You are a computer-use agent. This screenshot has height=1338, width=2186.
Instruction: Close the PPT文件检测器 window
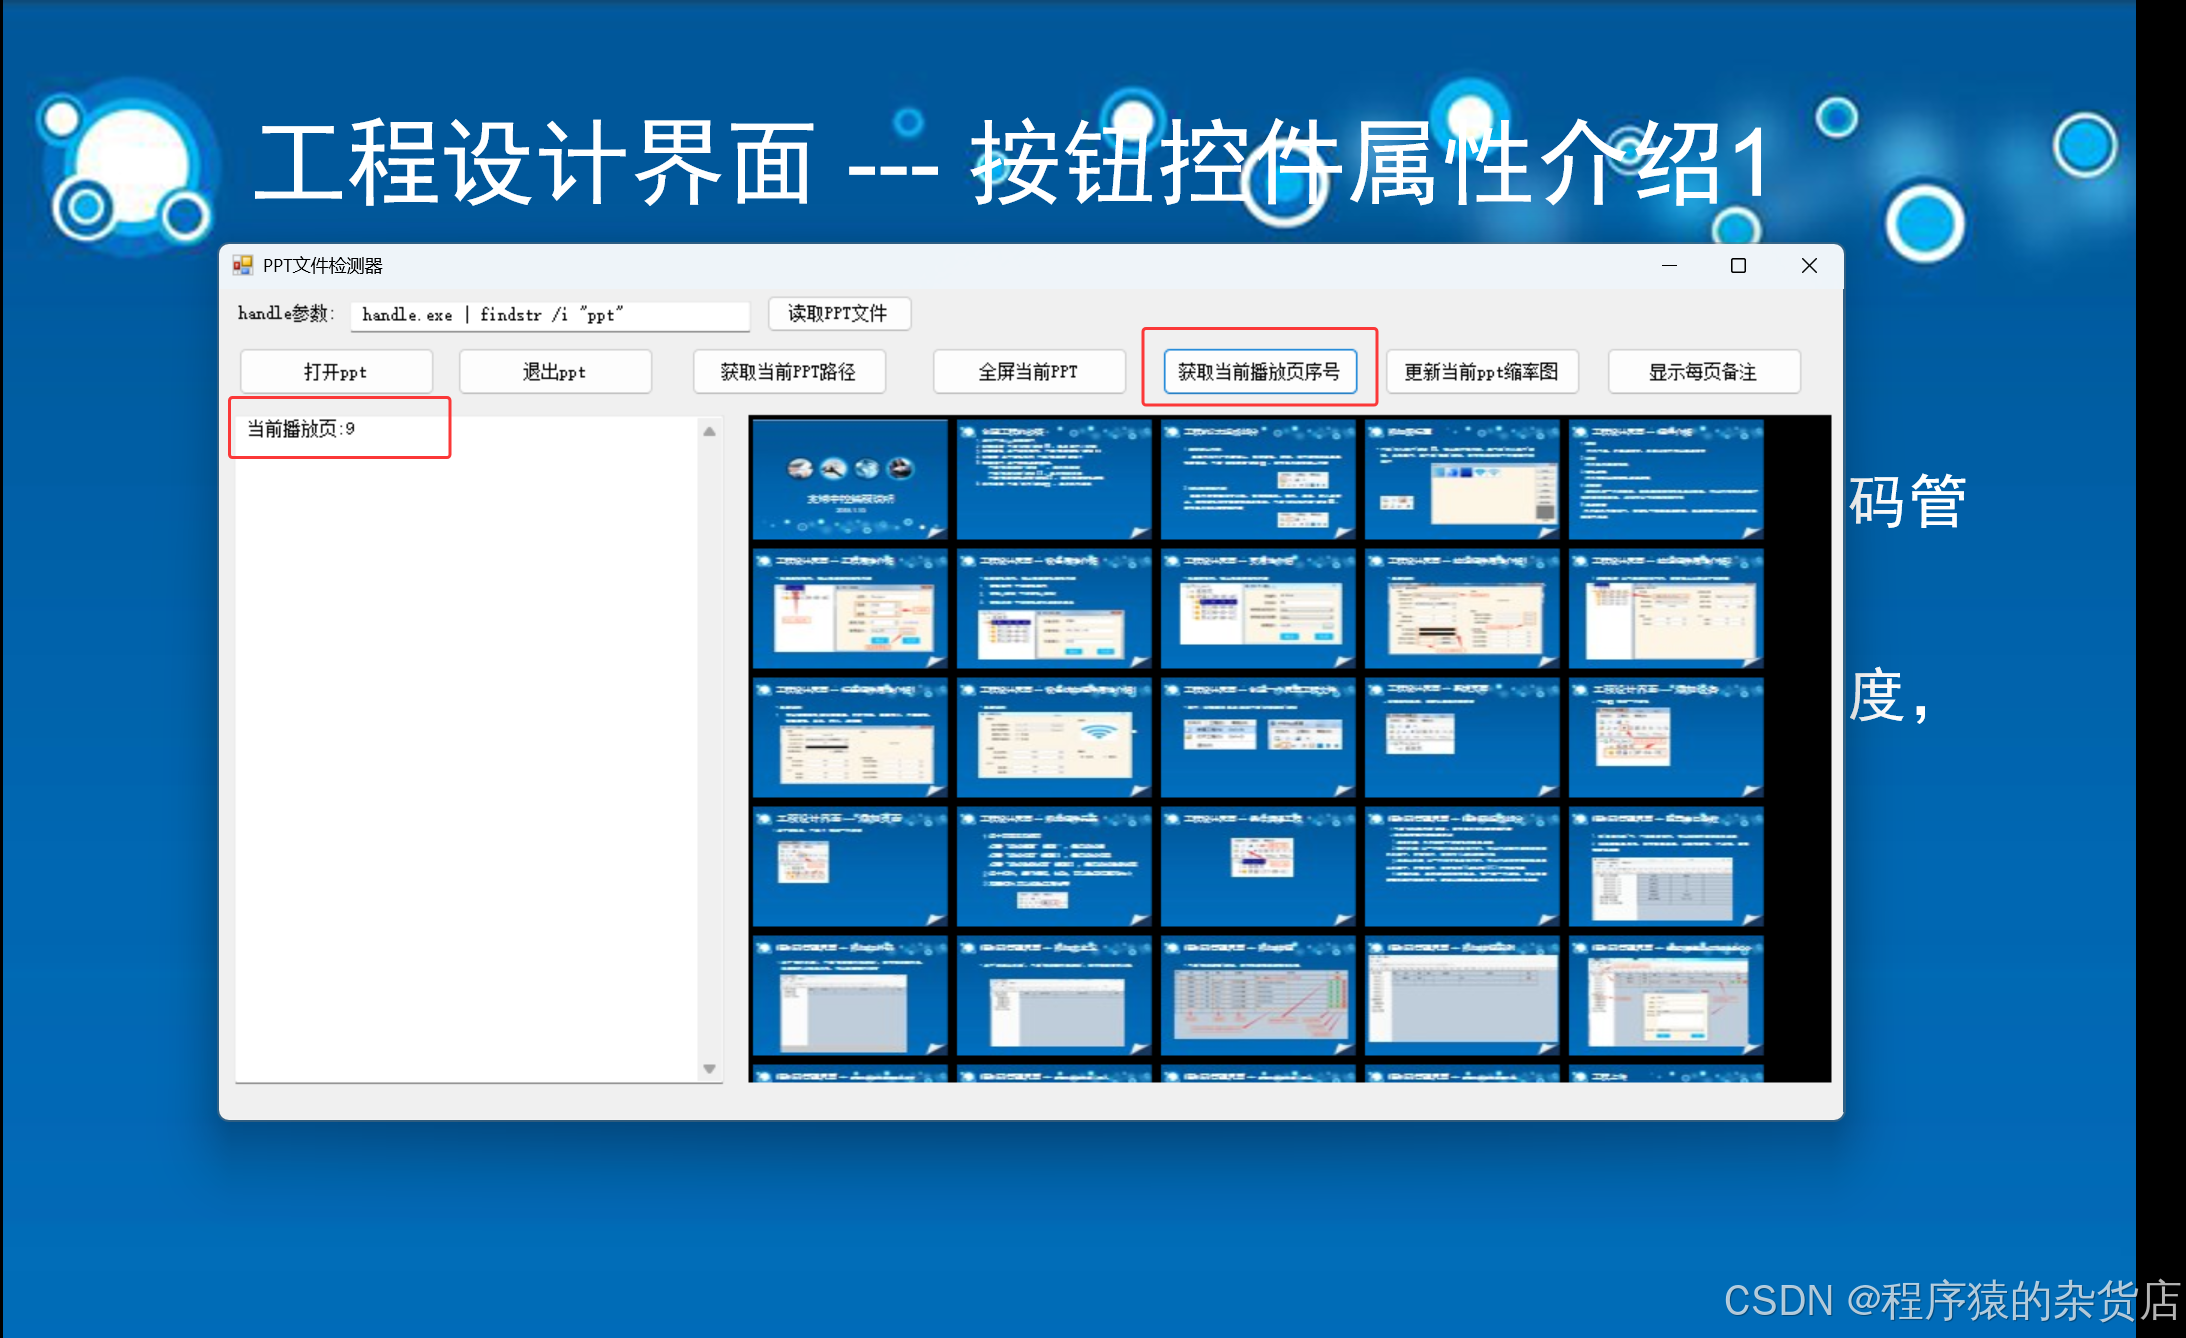[1809, 266]
